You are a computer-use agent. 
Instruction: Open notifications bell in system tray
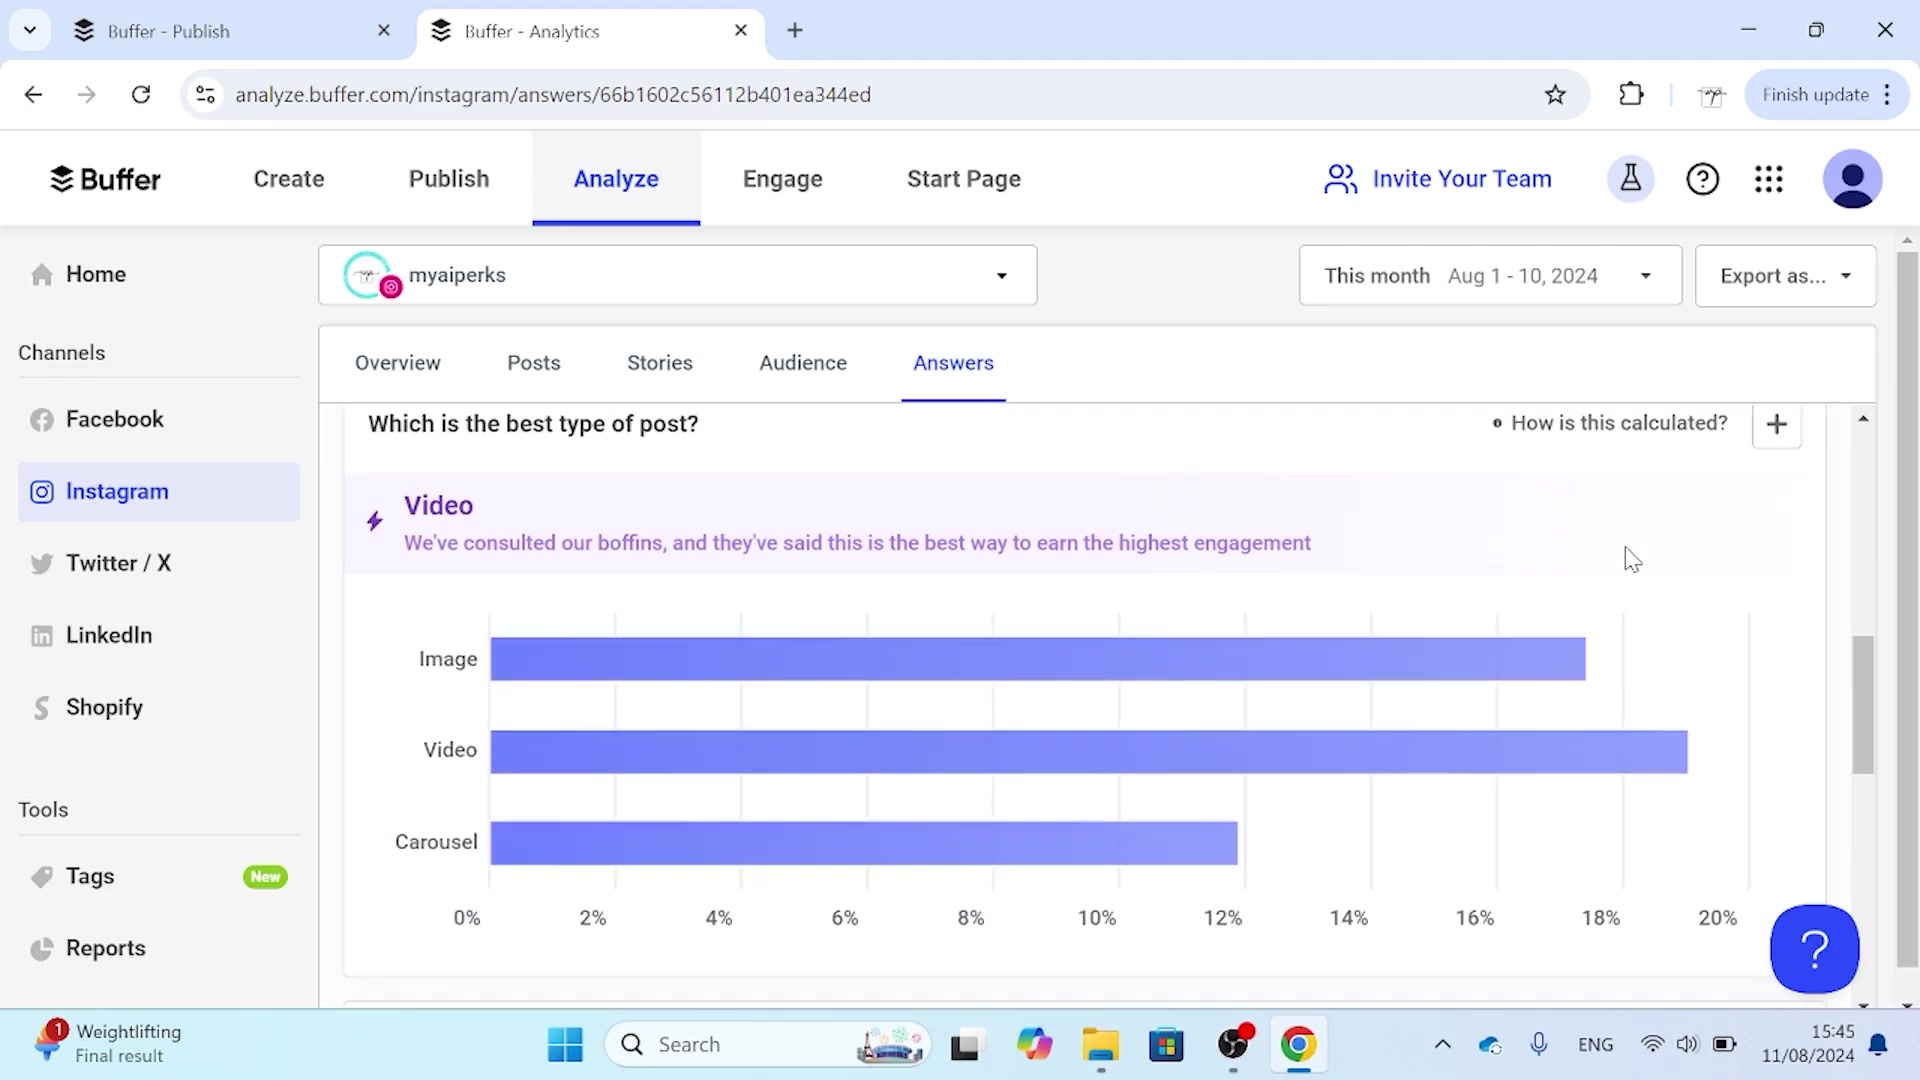click(x=1878, y=1044)
